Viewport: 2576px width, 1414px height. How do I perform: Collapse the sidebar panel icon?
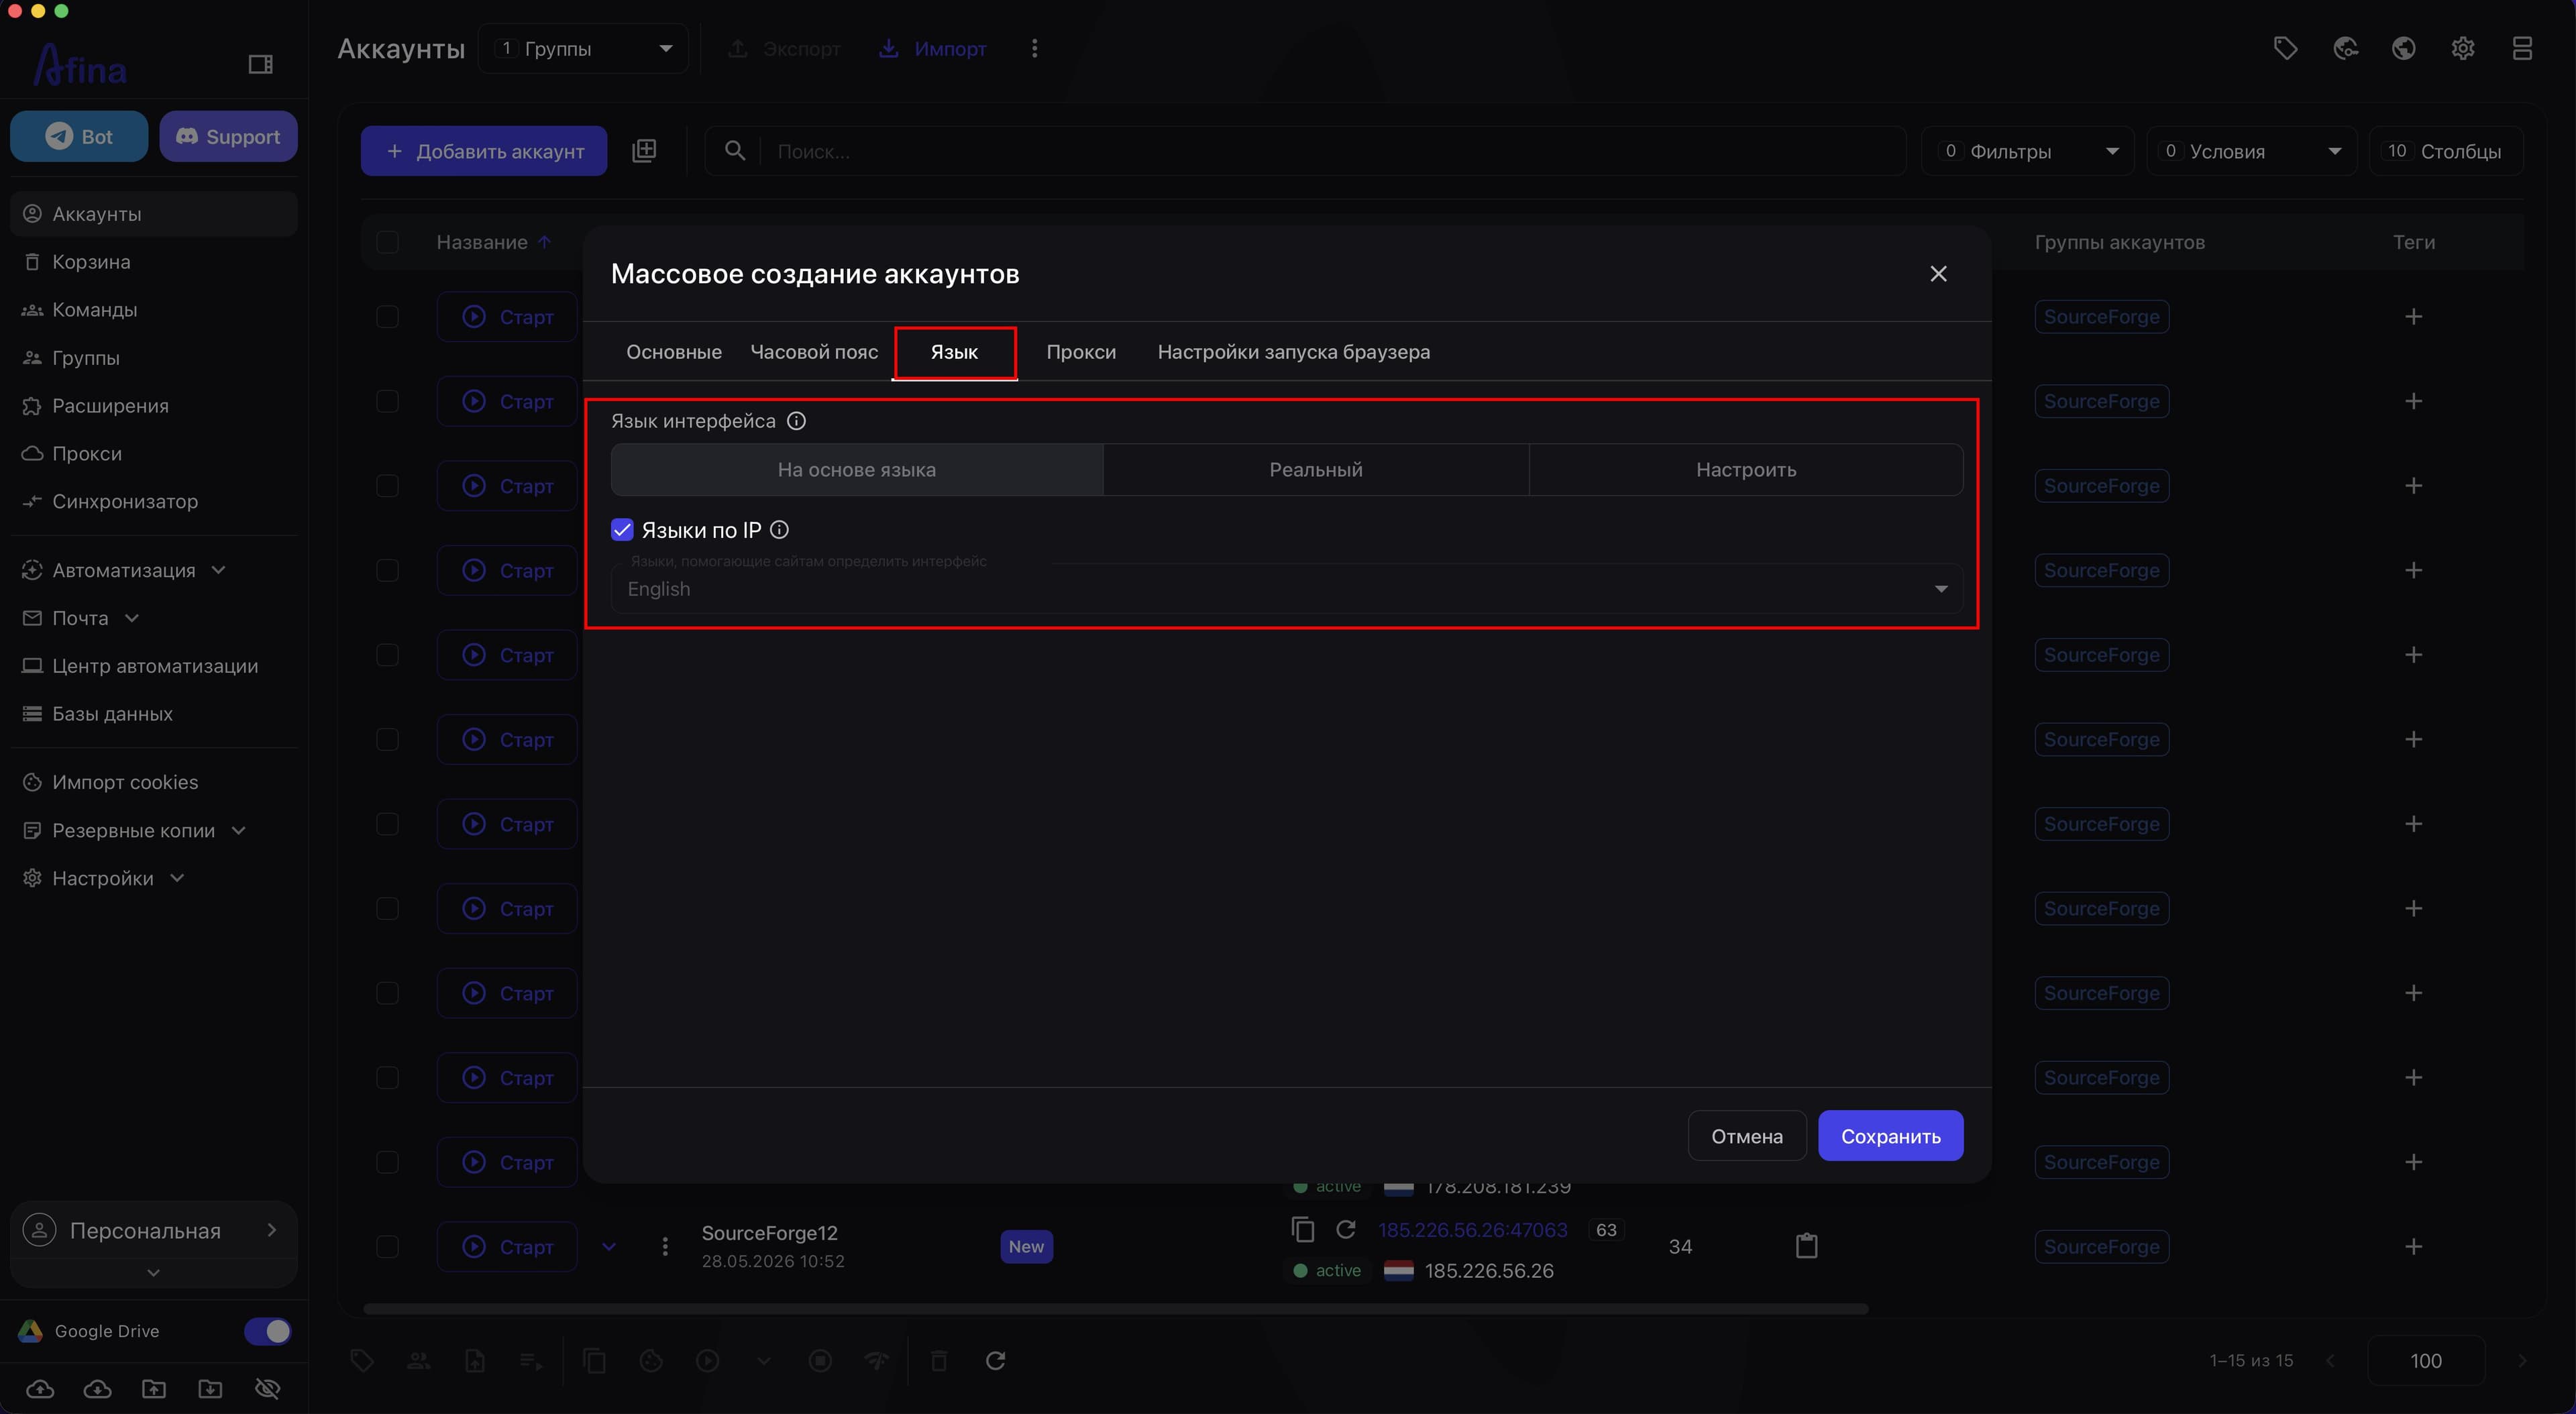click(x=260, y=64)
